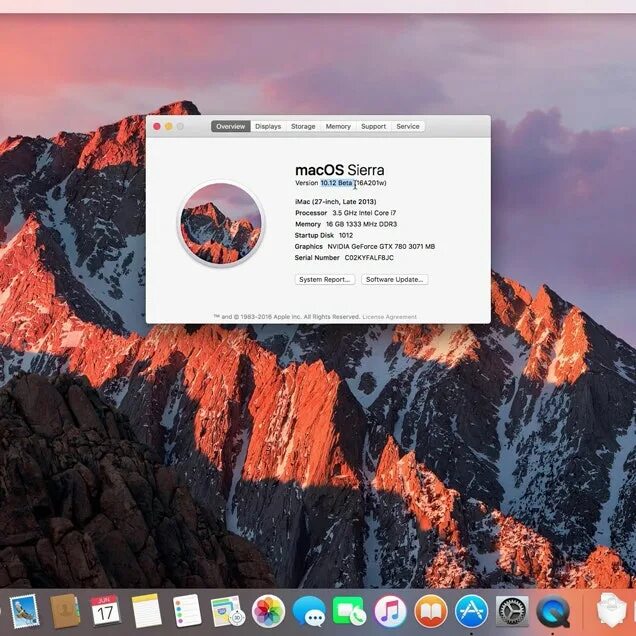The height and width of the screenshot is (636, 636).
Task: Open the Storage tab
Action: tap(303, 127)
